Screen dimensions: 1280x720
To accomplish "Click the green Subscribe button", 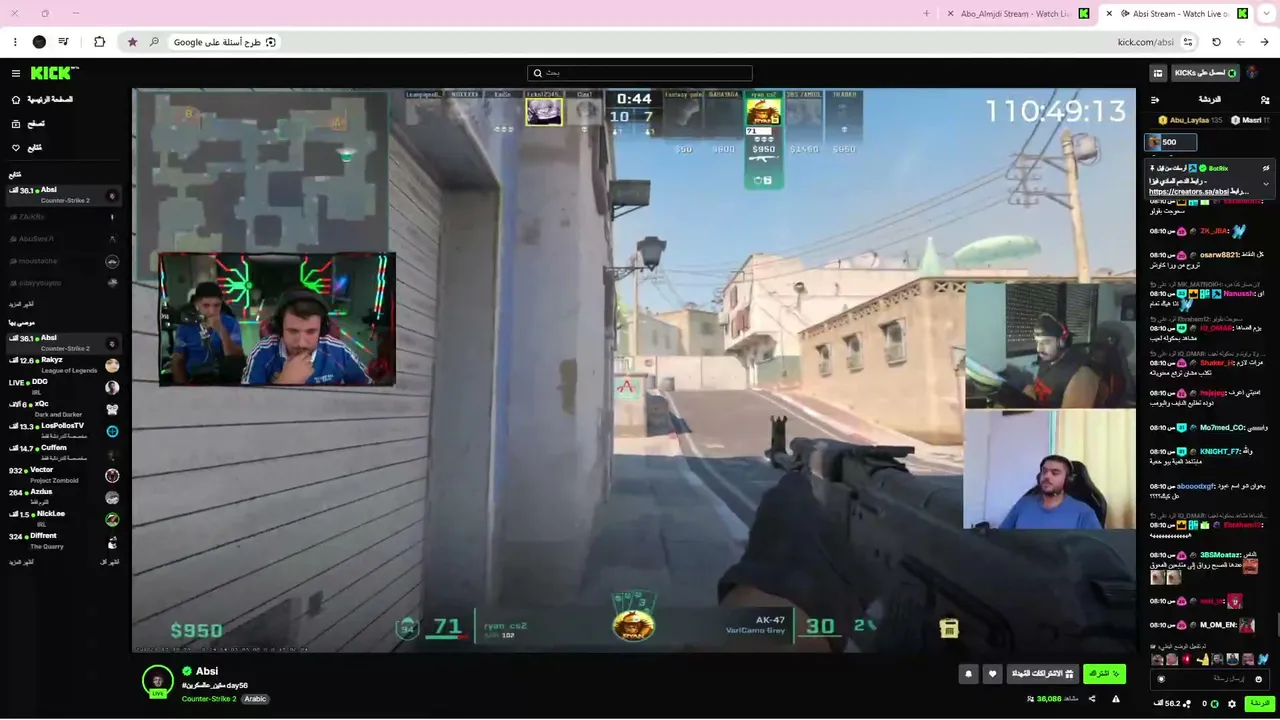I will pyautogui.click(x=1104, y=674).
